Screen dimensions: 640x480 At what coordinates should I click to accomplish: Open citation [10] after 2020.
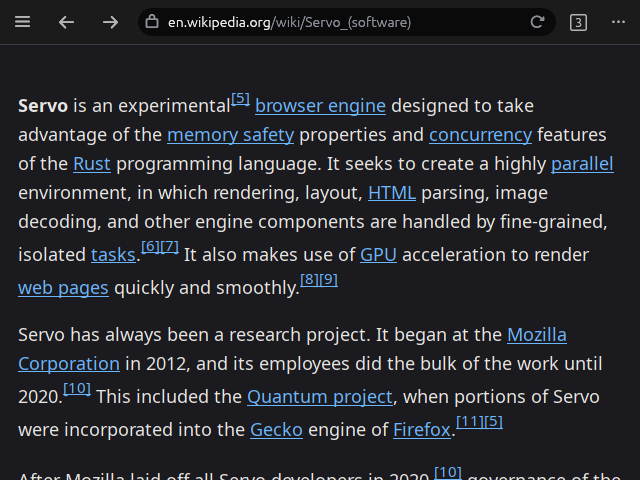(x=77, y=389)
